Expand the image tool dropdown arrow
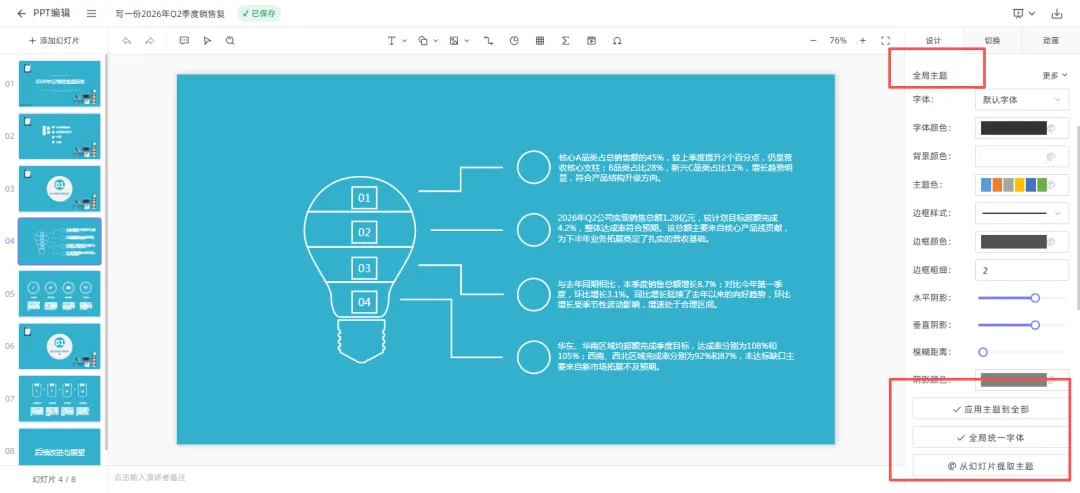 pos(467,41)
